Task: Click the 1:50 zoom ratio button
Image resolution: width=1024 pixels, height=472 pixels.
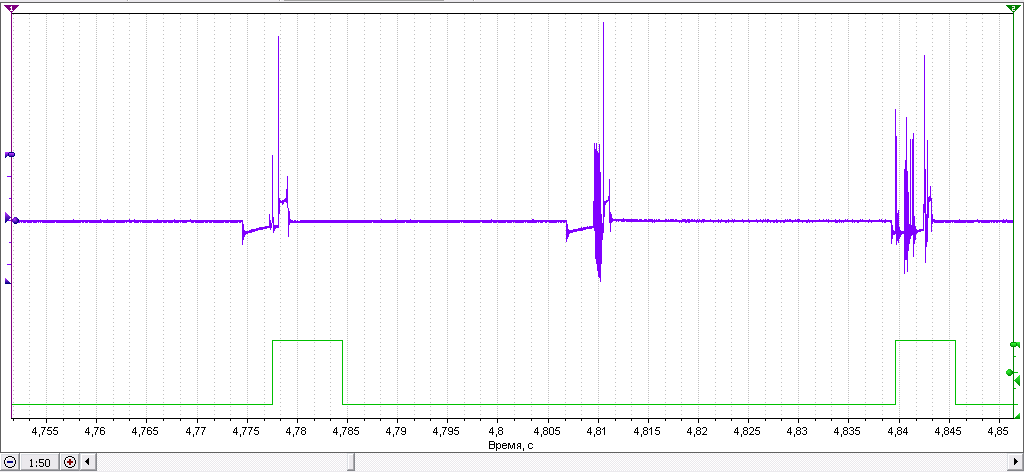Action: tap(40, 462)
